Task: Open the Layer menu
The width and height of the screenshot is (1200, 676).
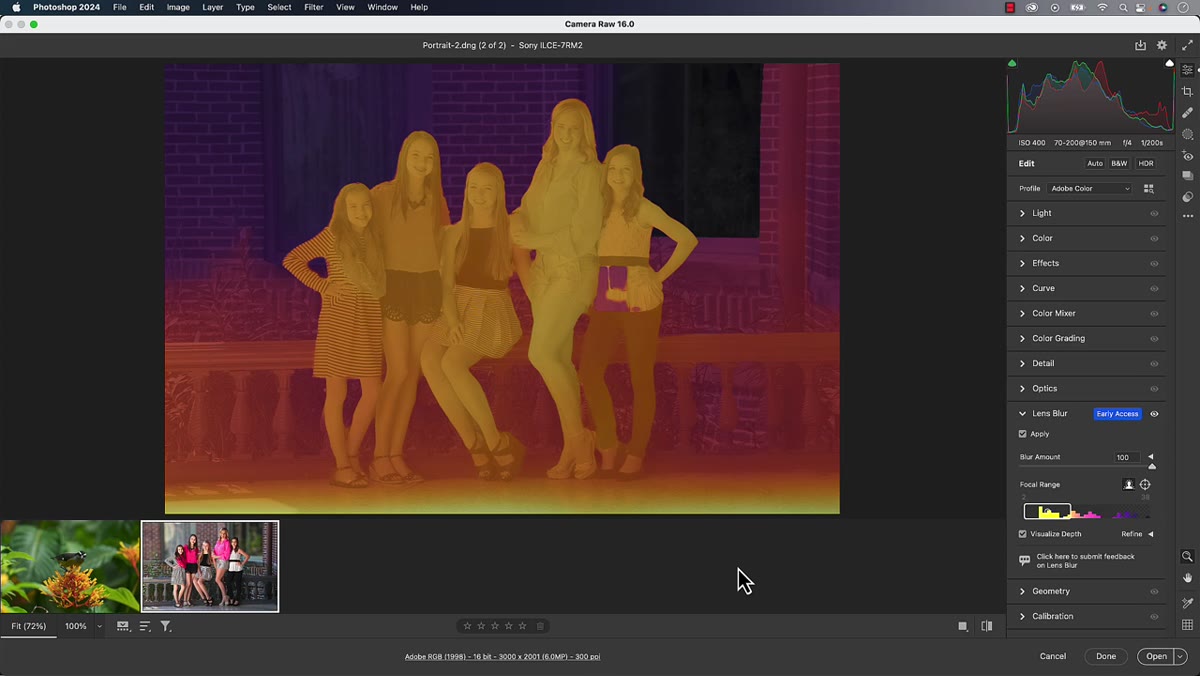Action: 212,7
